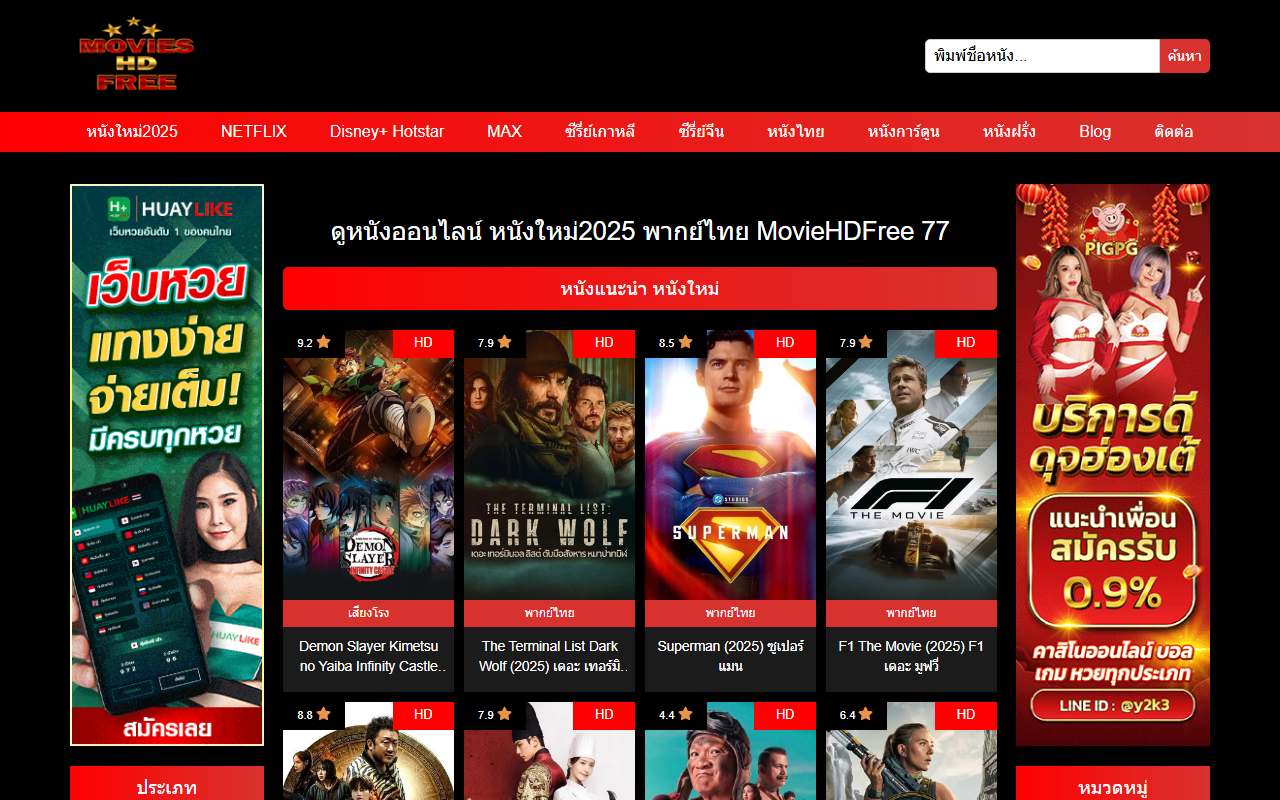Click the พากย์ไทย label under Dark Wolf

(x=549, y=613)
